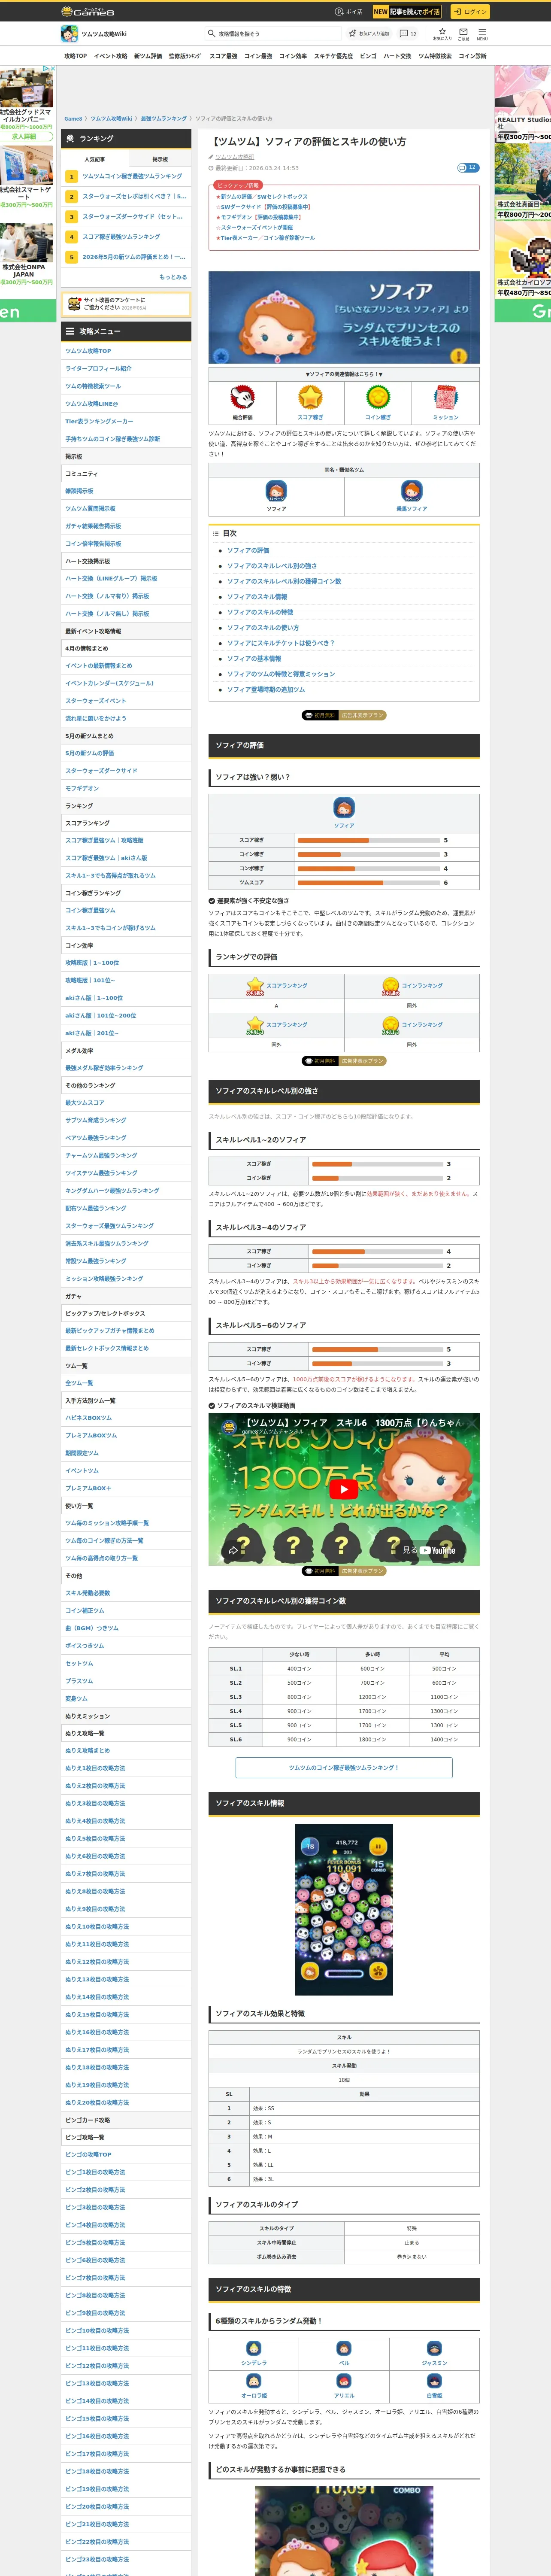Click the Game8 logo

tap(88, 11)
